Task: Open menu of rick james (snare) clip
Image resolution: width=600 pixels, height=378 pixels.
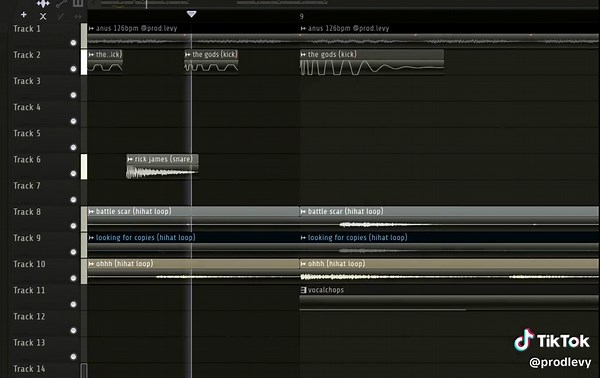Action: point(130,159)
